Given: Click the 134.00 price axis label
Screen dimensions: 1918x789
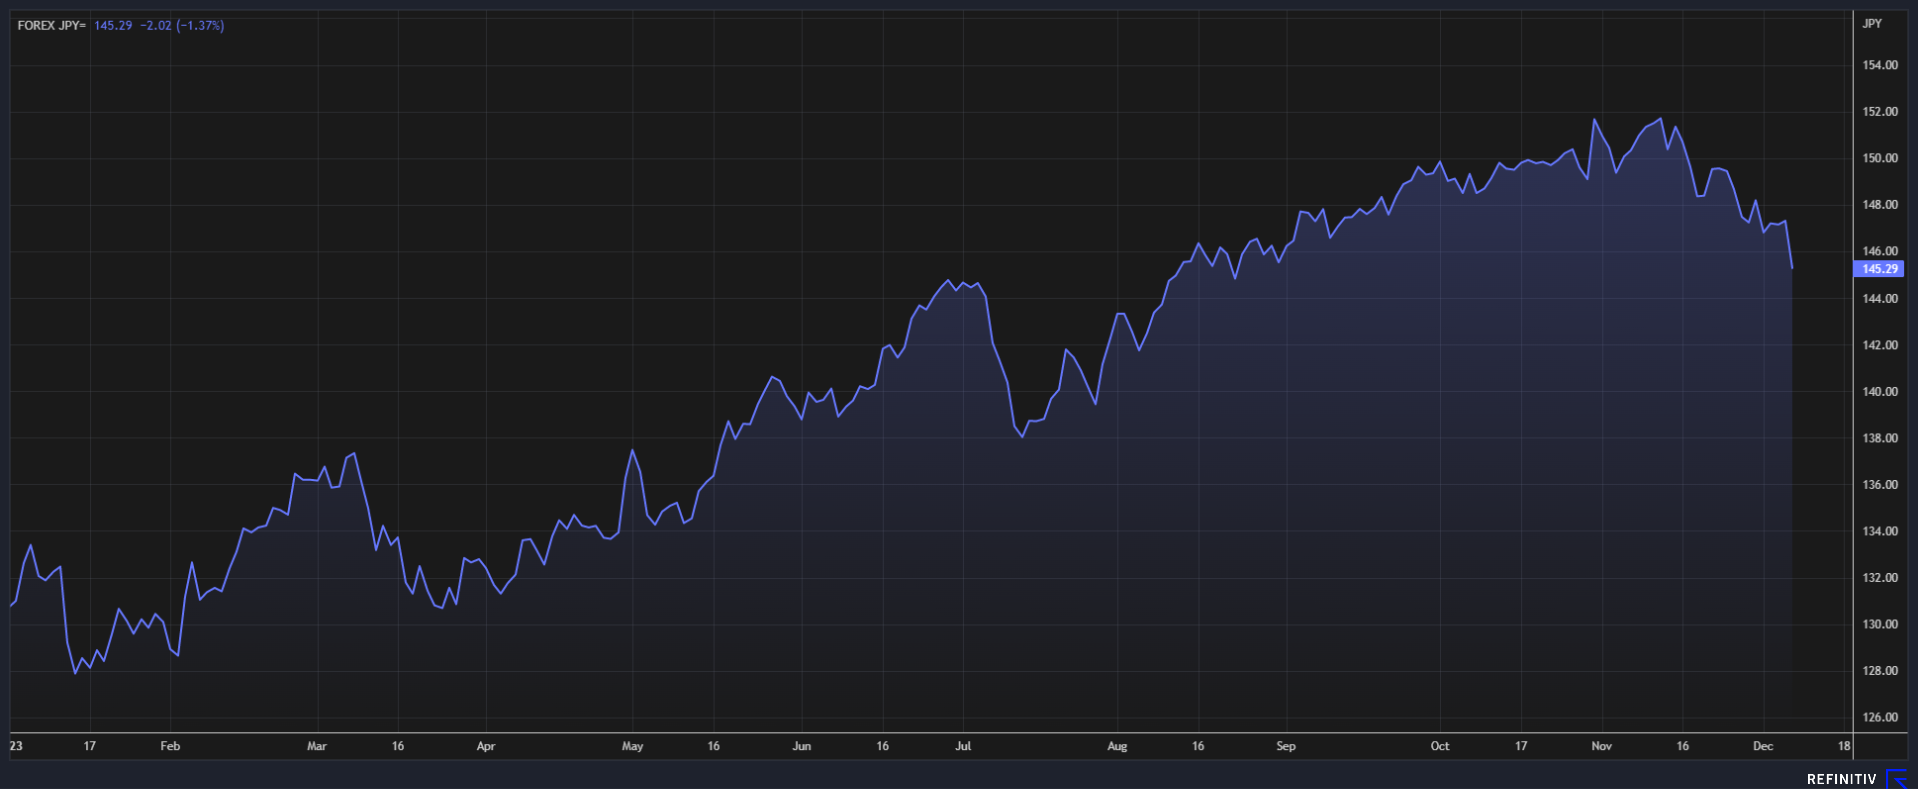Looking at the screenshot, I should tap(1880, 531).
